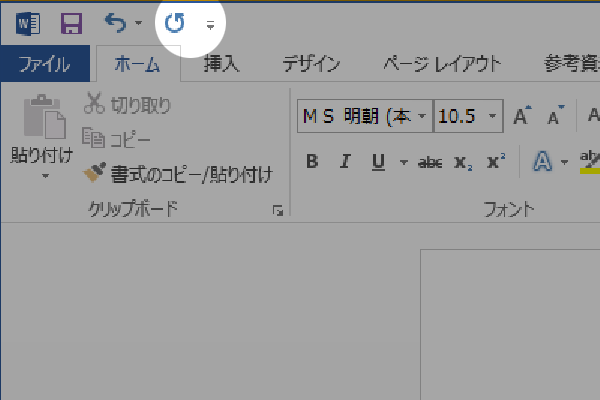600x400 pixels.
Task: Open the undo history dropdown arrow
Action: 139,23
